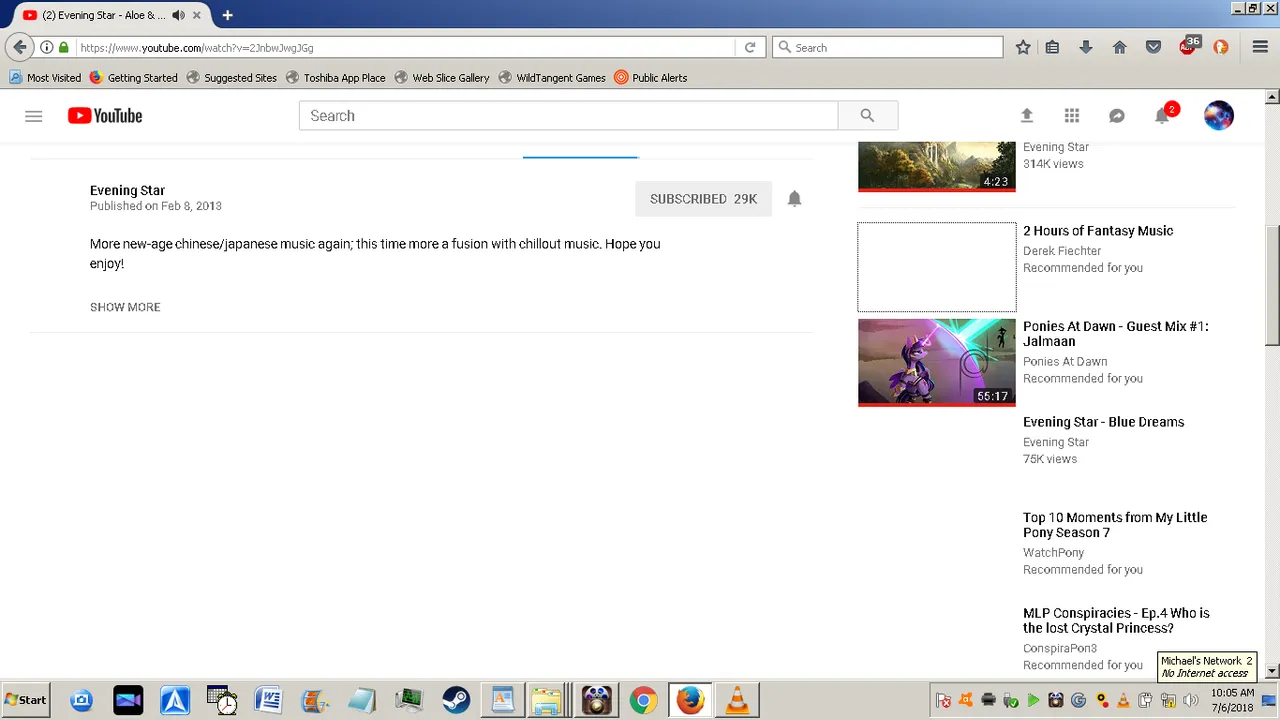
Task: Open the Public Alerts bookmark
Action: tap(651, 77)
